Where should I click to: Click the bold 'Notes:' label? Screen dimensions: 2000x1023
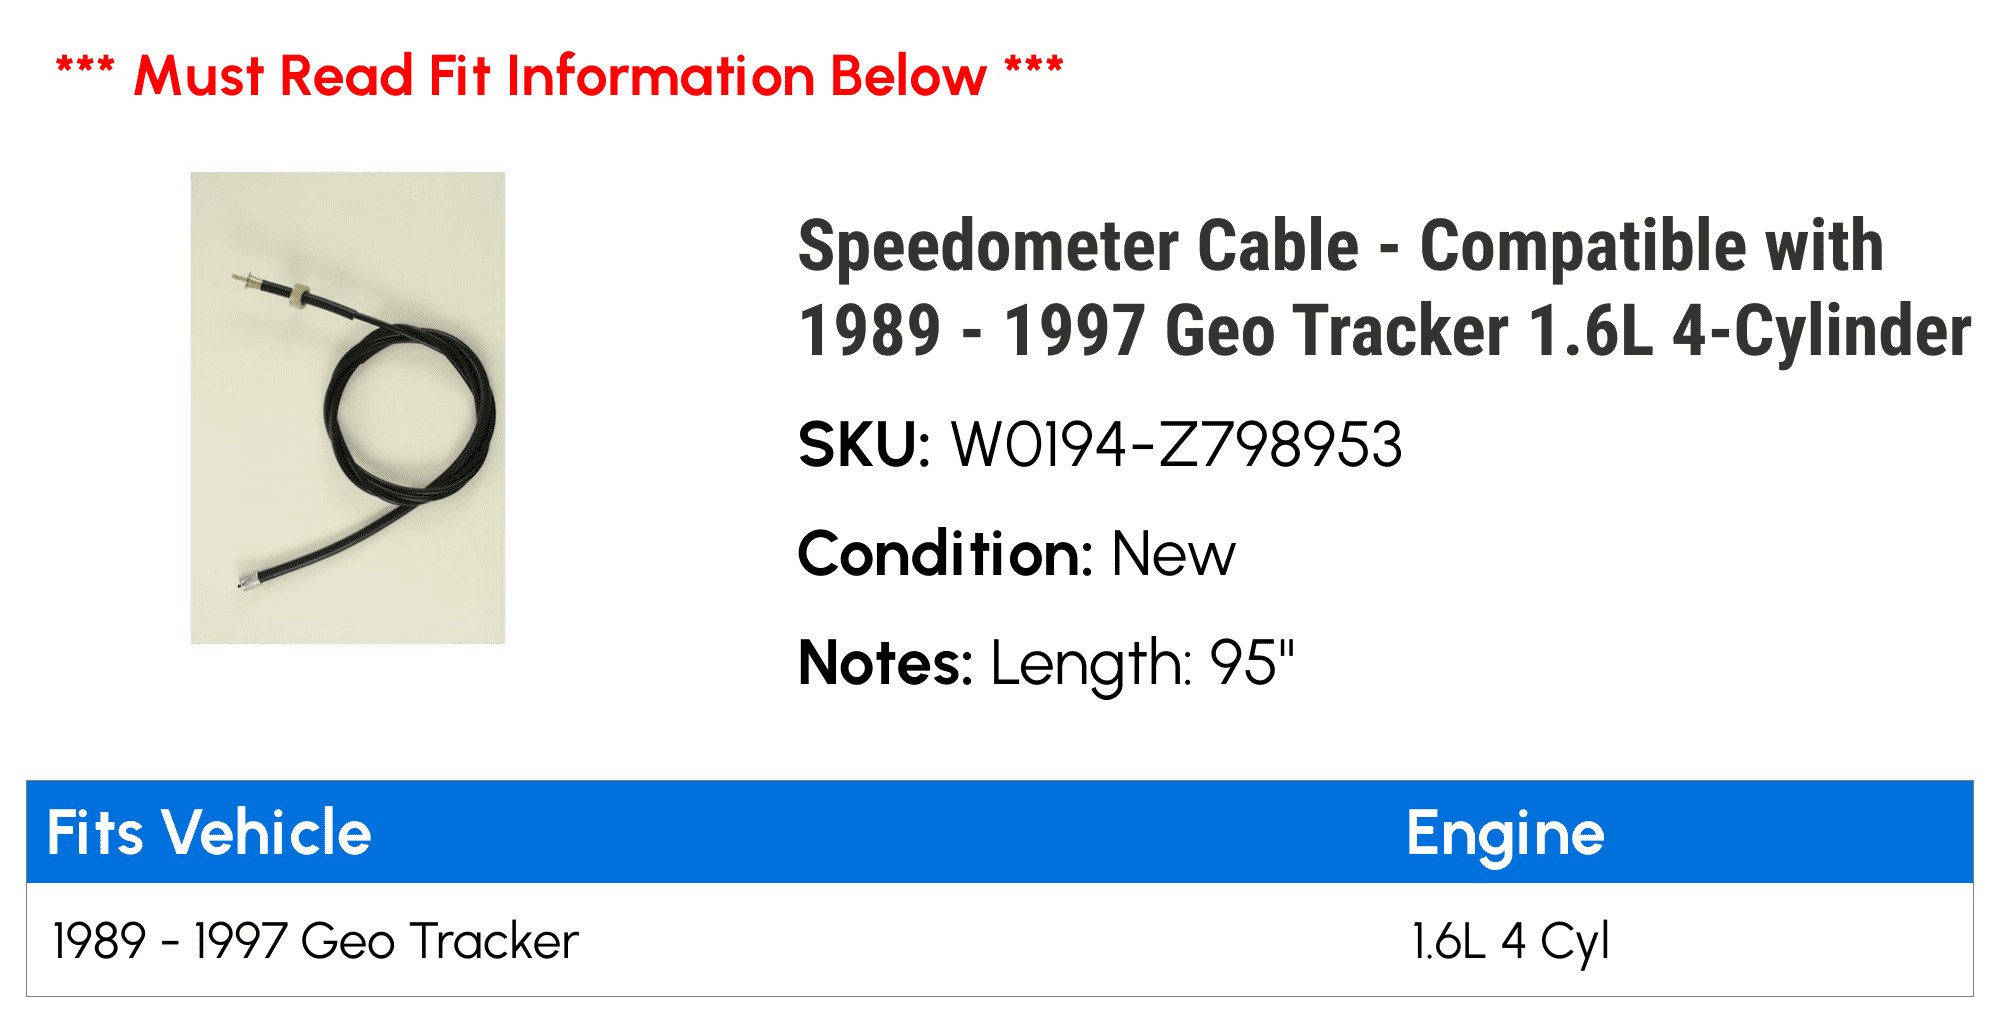tap(886, 663)
